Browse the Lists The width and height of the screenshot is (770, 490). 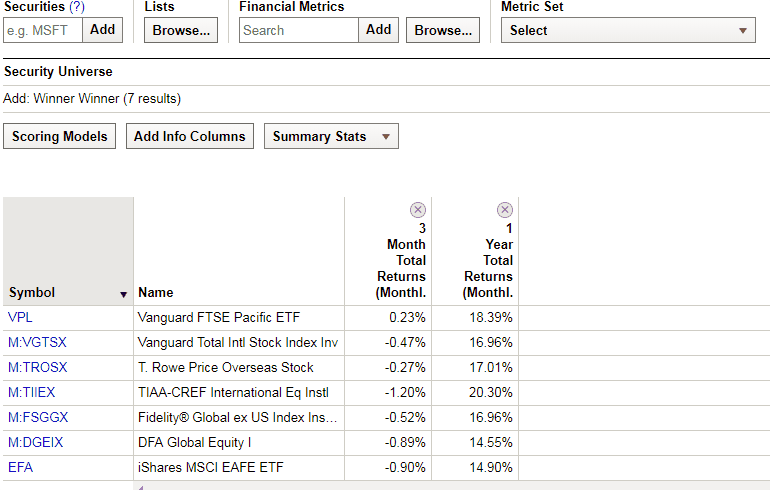[181, 30]
